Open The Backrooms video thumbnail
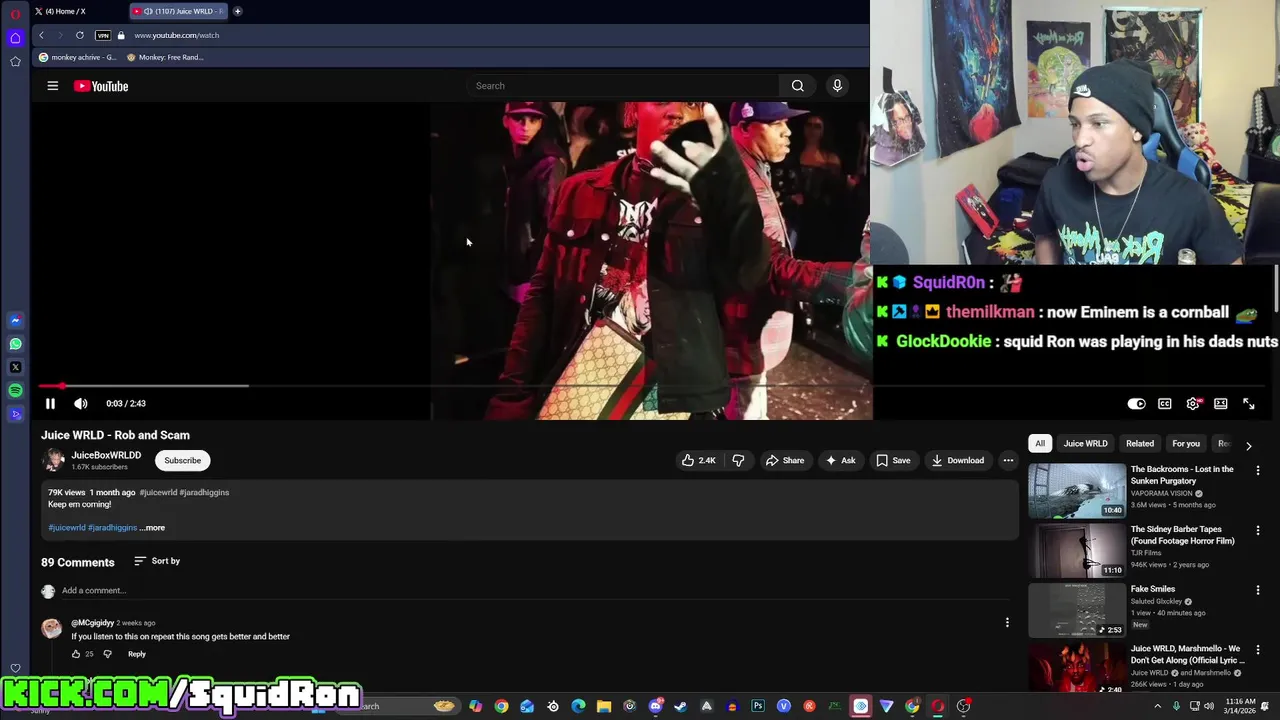The width and height of the screenshot is (1280, 720). coord(1077,490)
